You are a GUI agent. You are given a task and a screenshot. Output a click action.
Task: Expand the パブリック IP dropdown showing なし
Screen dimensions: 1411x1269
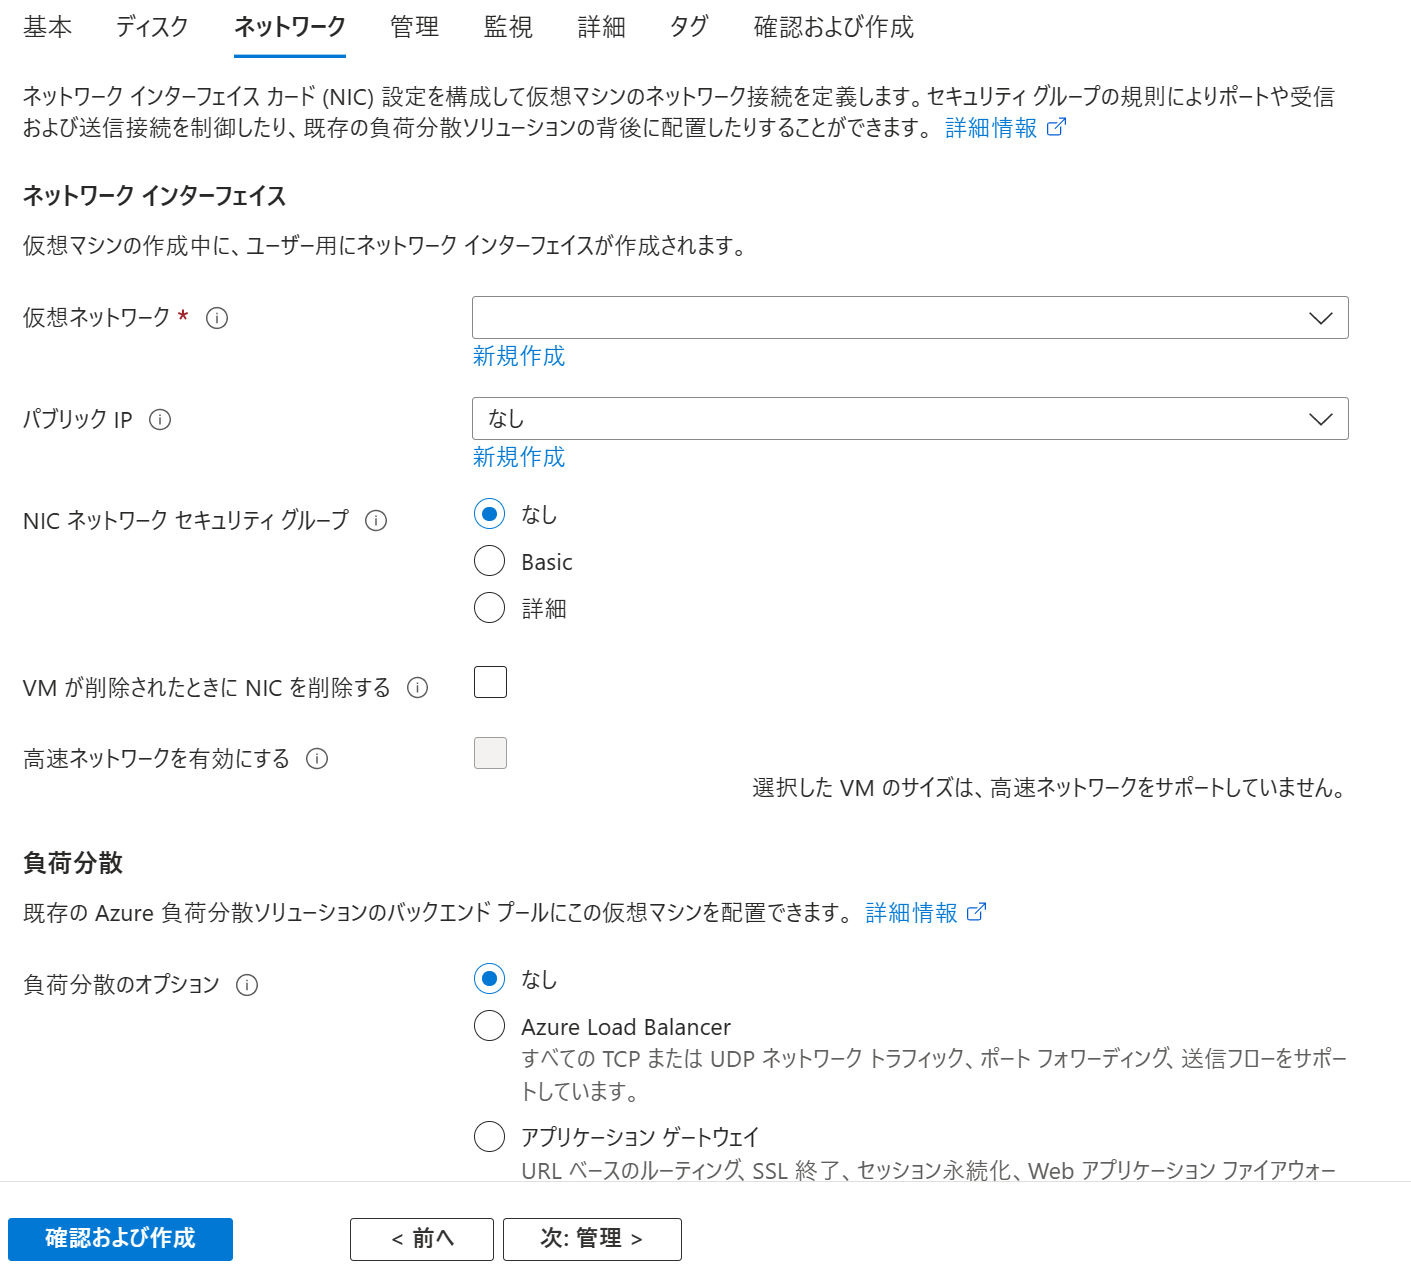(x=910, y=418)
